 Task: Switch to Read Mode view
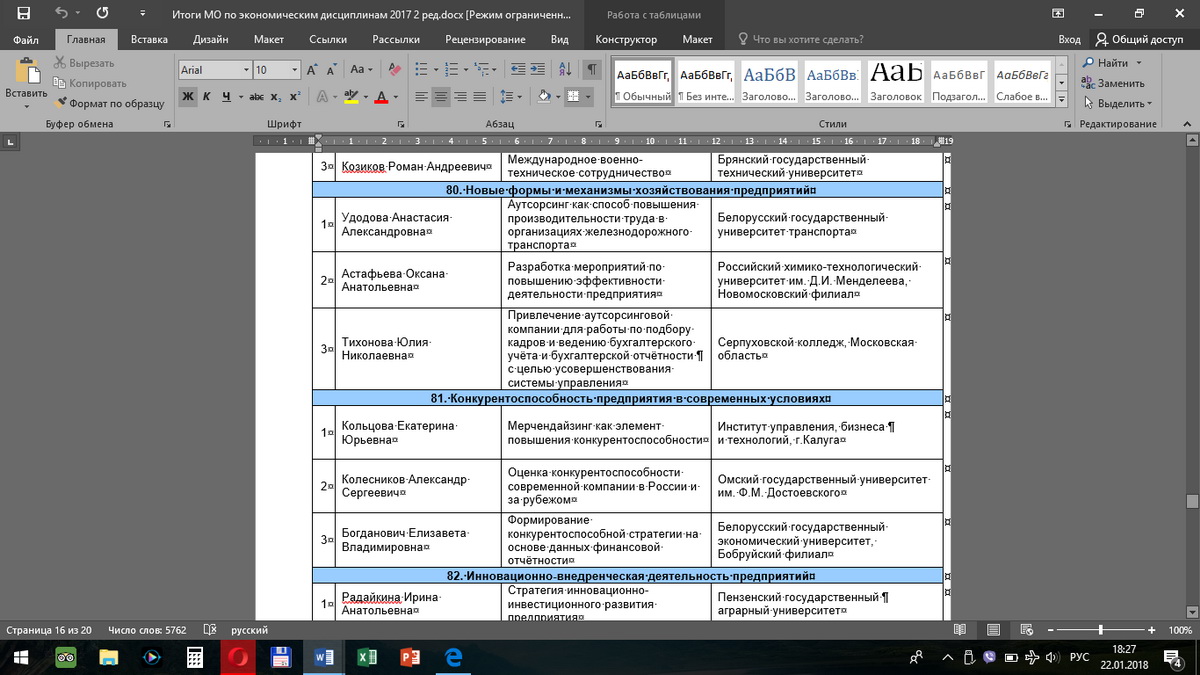click(x=961, y=630)
